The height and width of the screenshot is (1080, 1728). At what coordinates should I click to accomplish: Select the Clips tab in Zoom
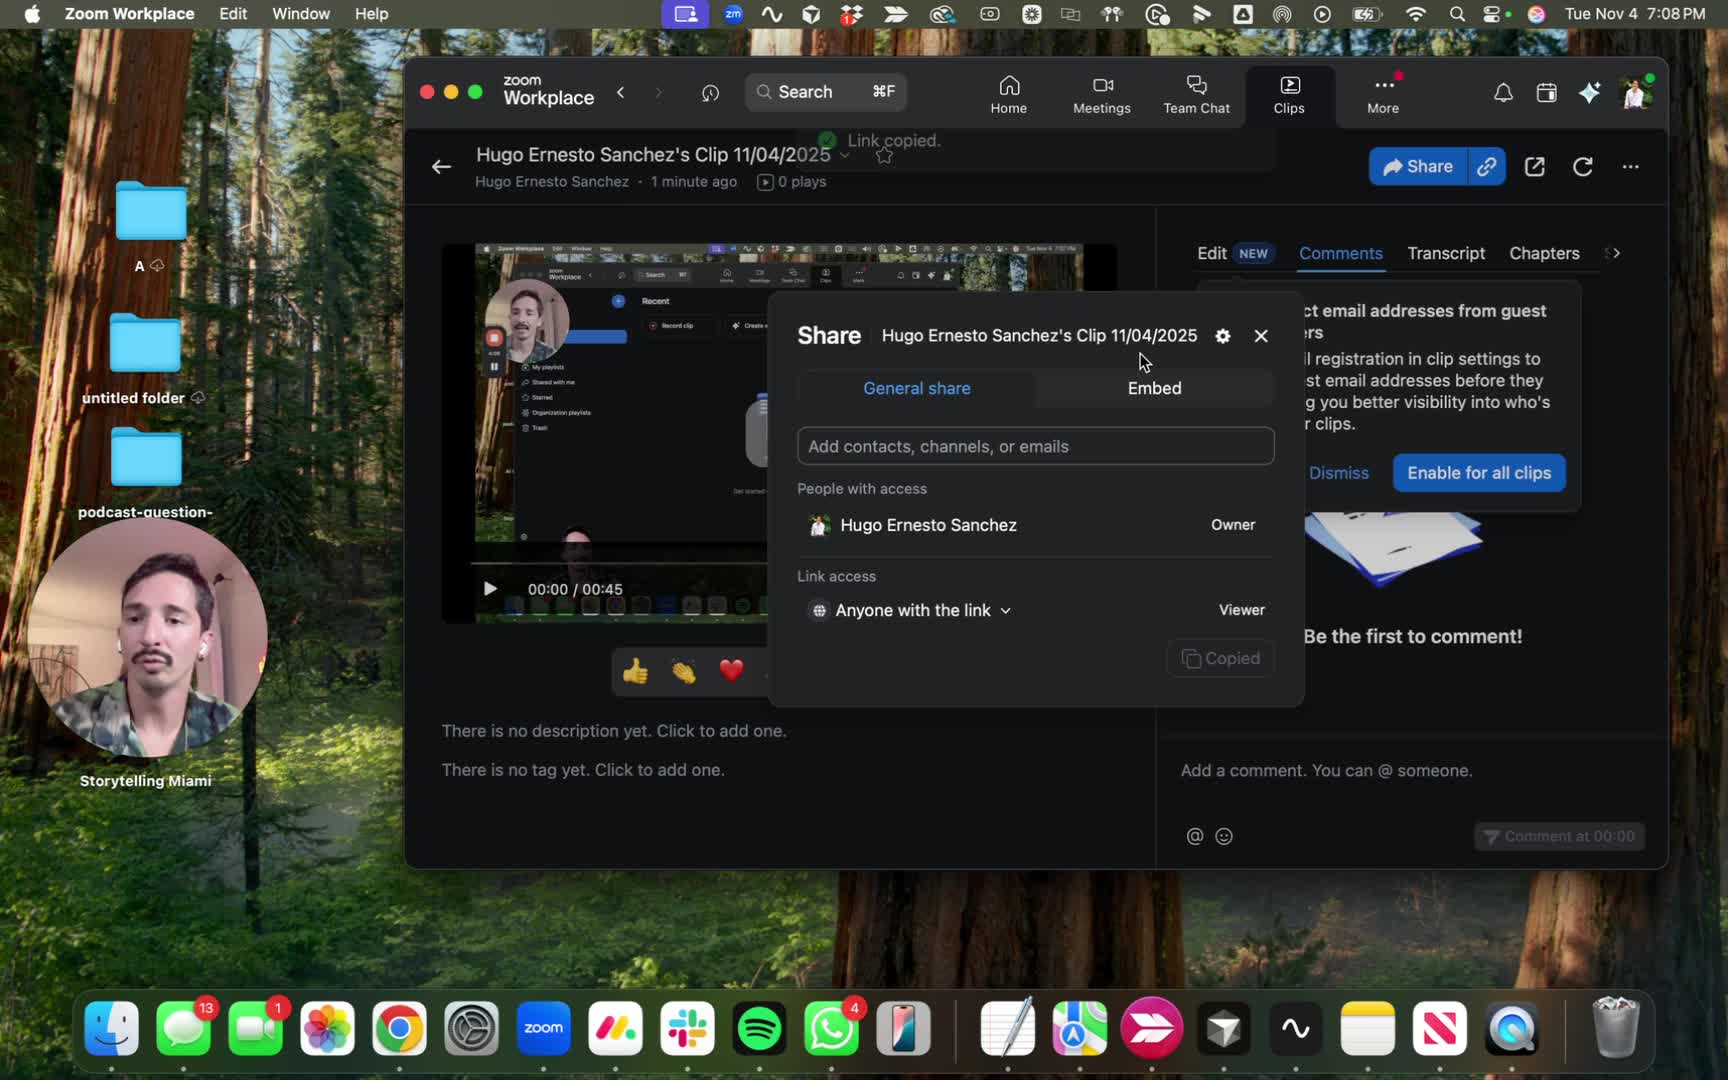point(1288,95)
